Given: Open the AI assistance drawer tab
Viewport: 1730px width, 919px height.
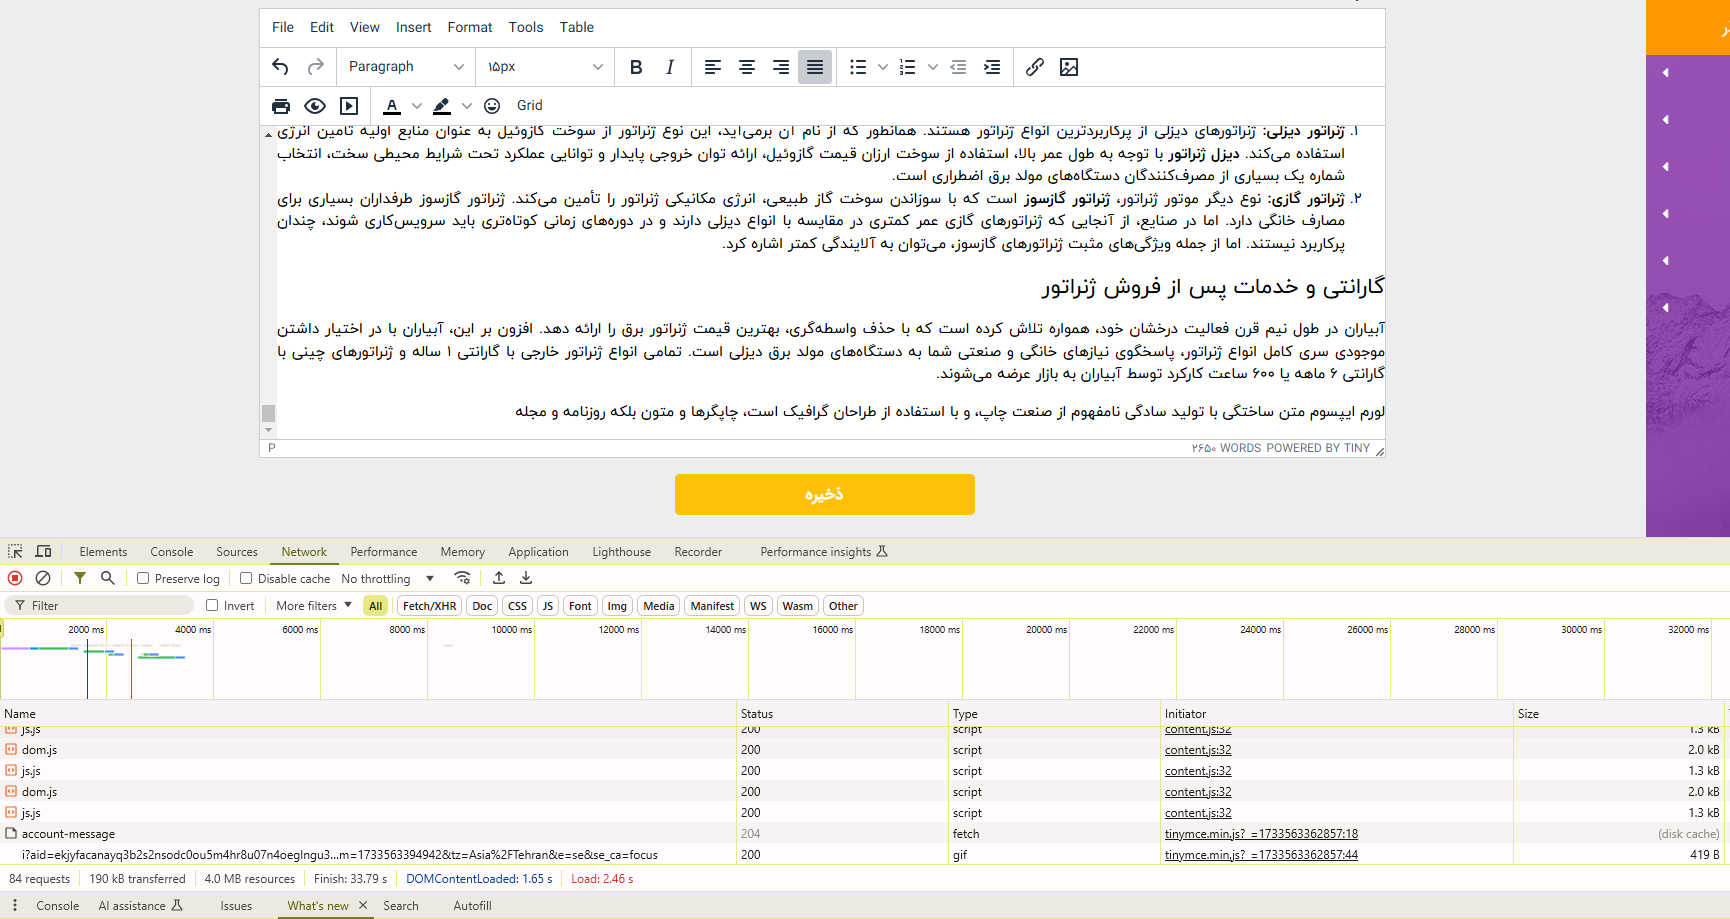Looking at the screenshot, I should click(x=140, y=905).
